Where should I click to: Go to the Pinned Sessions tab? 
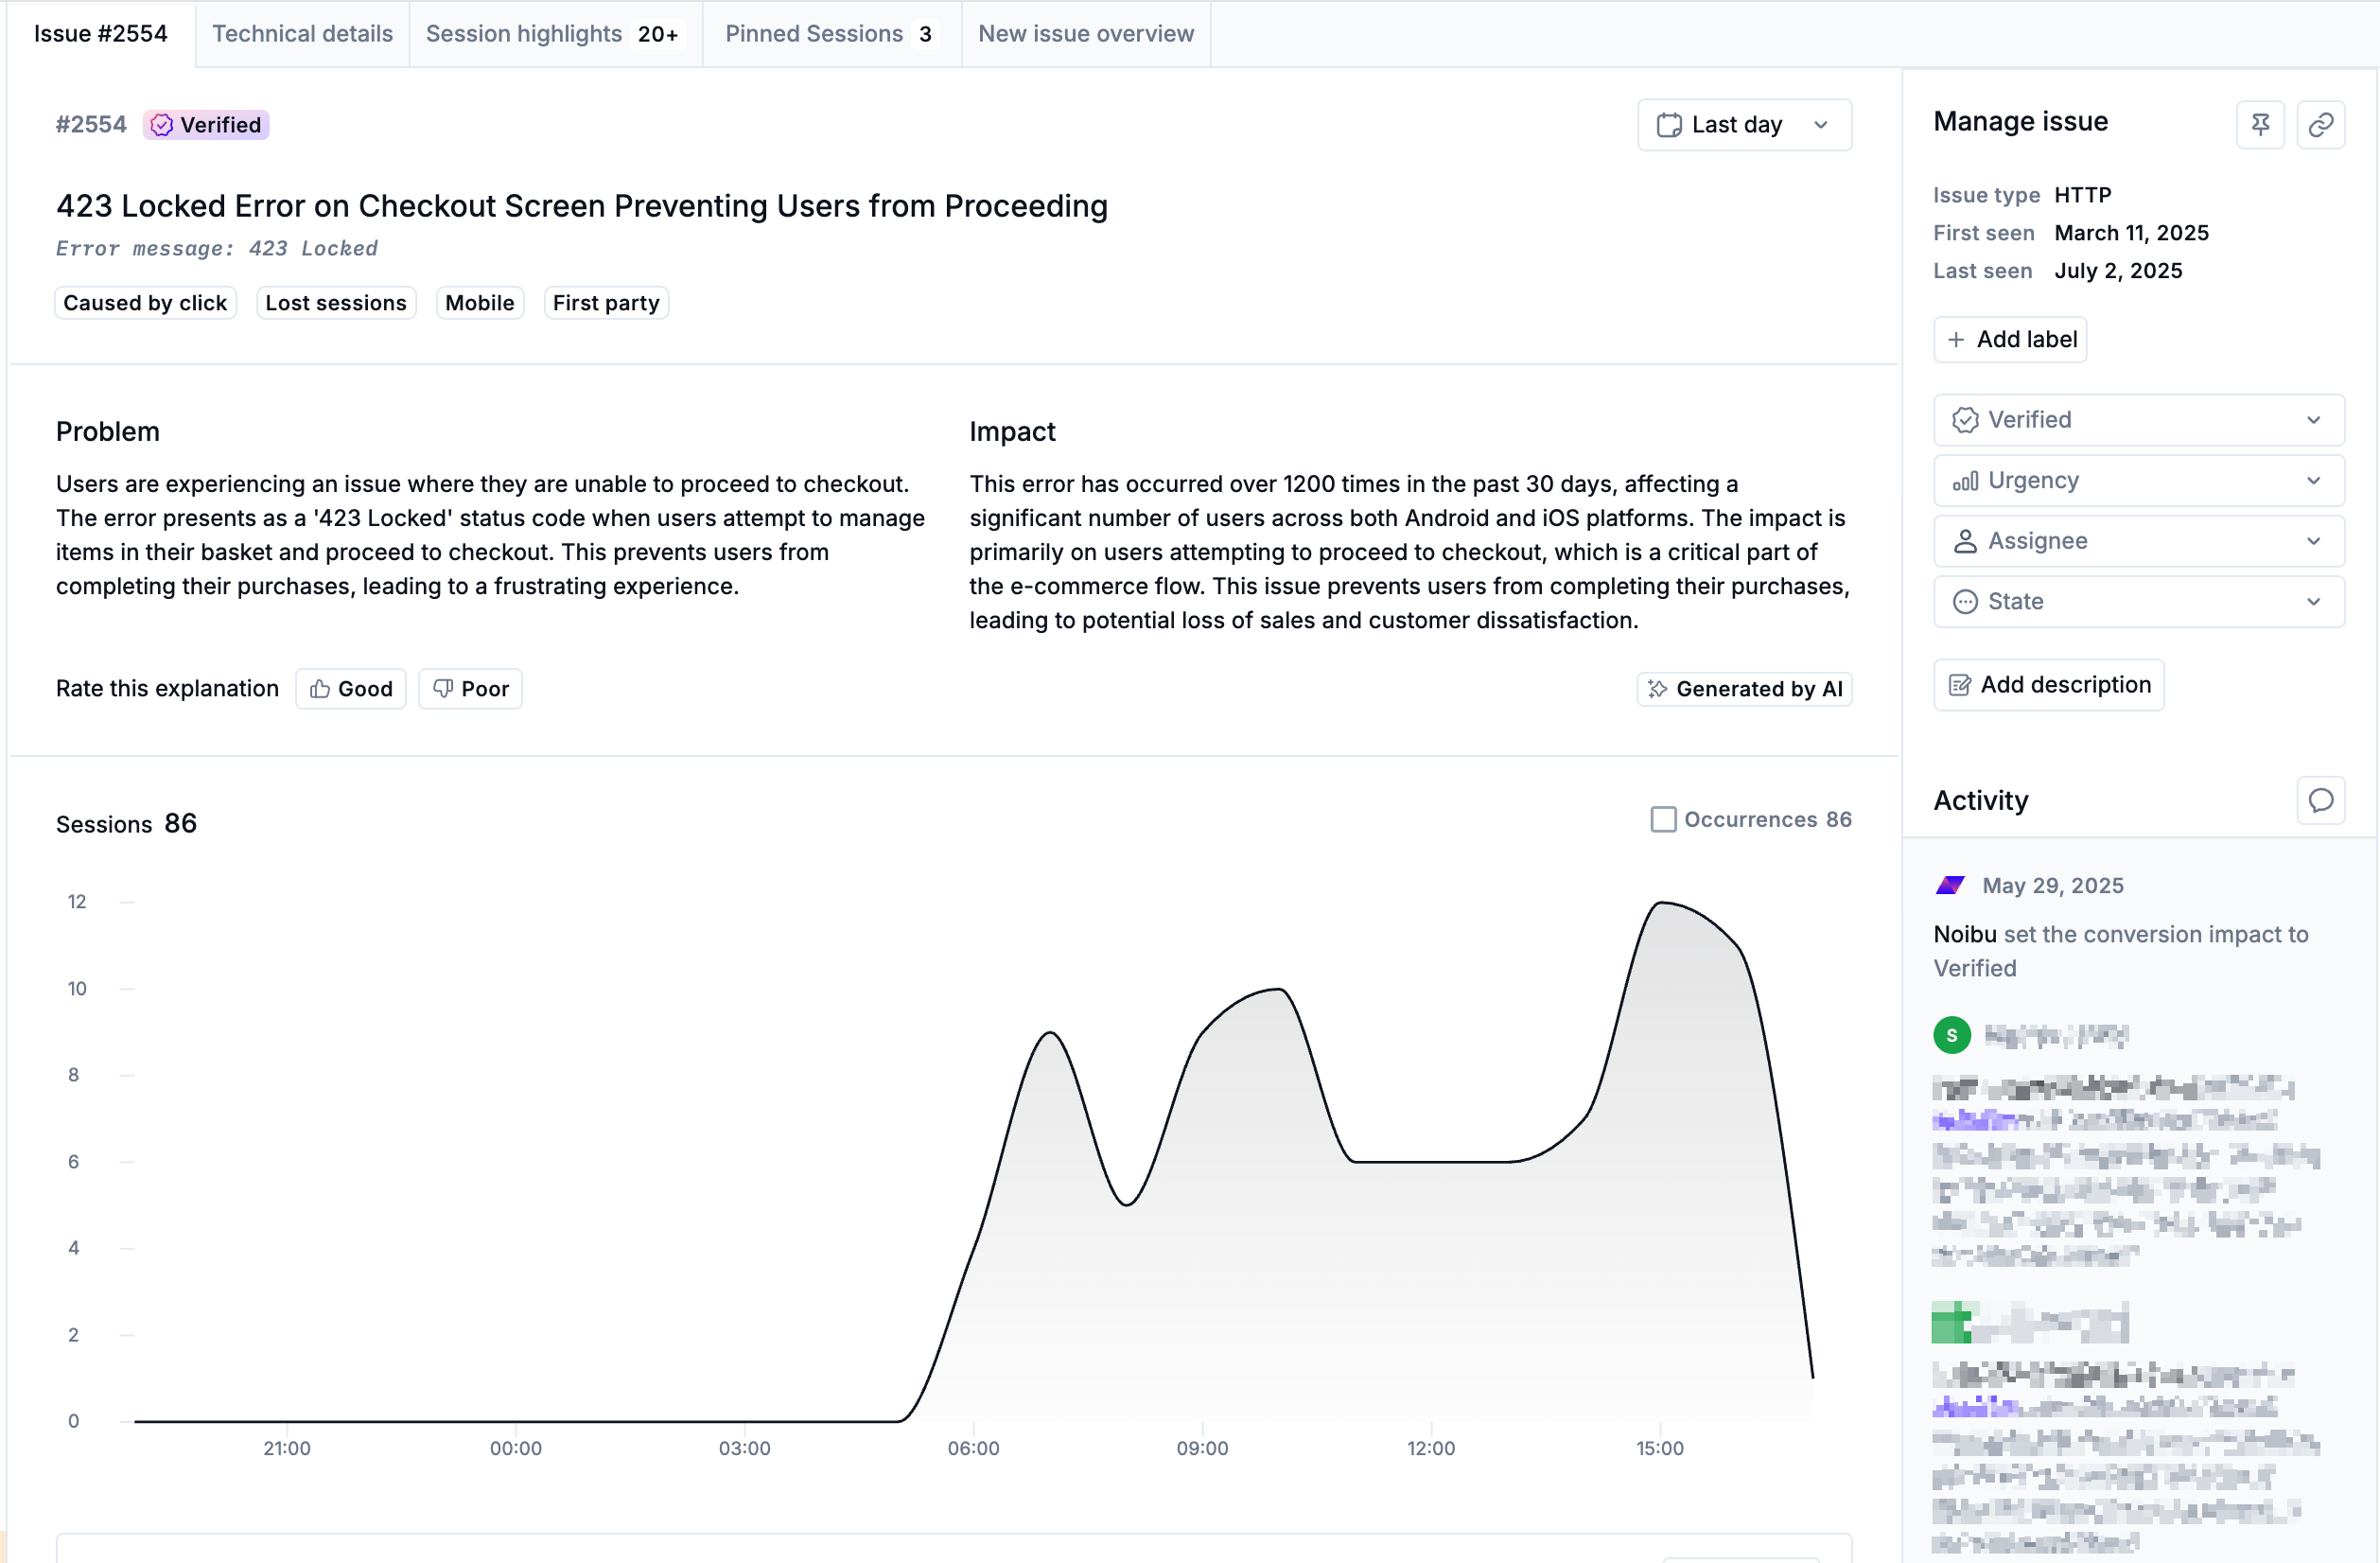pyautogui.click(x=829, y=34)
